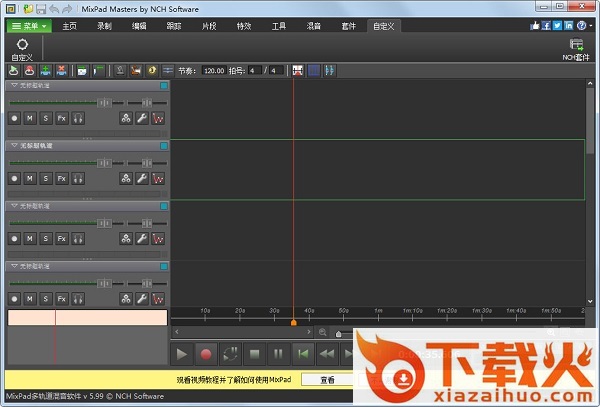Open wrench settings on the first track
The width and height of the screenshot is (600, 407).
coord(142,118)
